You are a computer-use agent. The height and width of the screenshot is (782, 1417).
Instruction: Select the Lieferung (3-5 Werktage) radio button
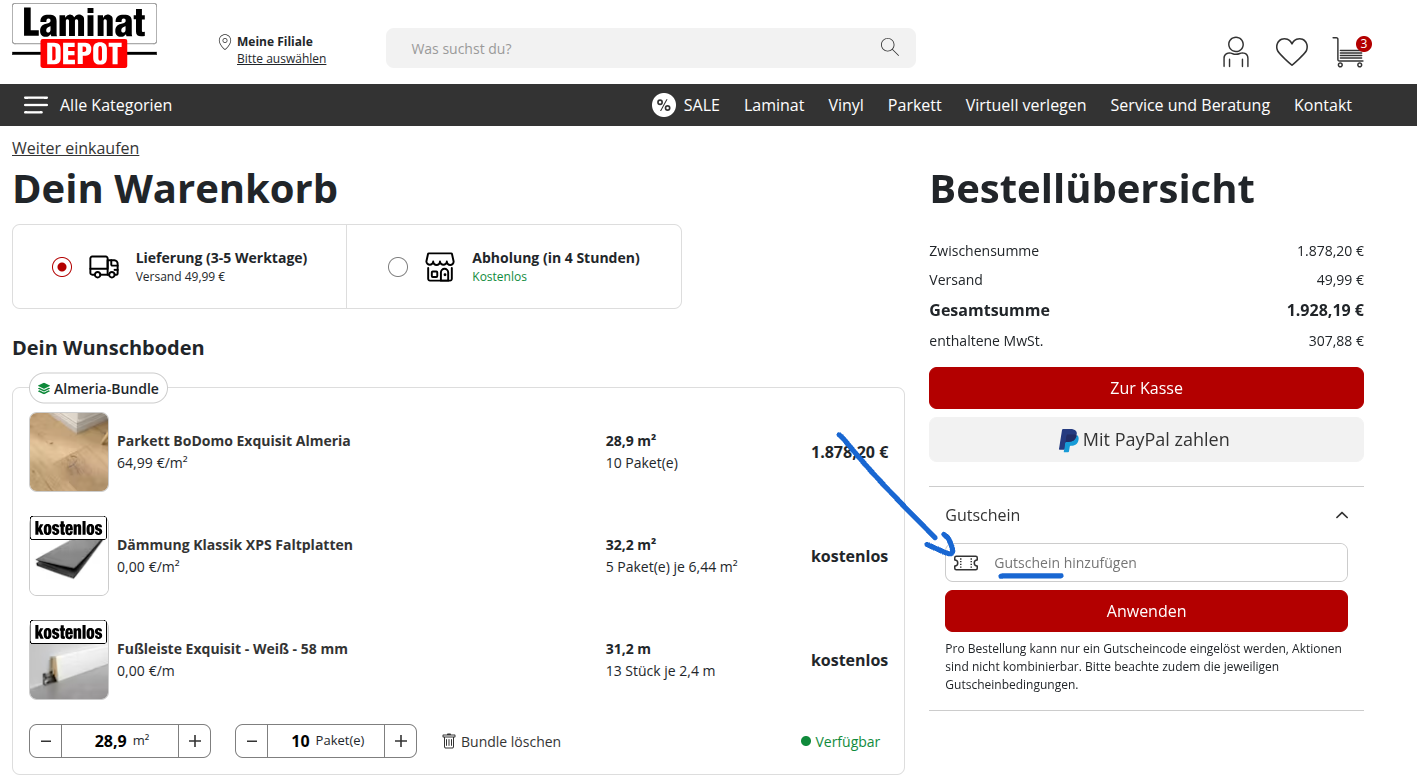tap(62, 267)
